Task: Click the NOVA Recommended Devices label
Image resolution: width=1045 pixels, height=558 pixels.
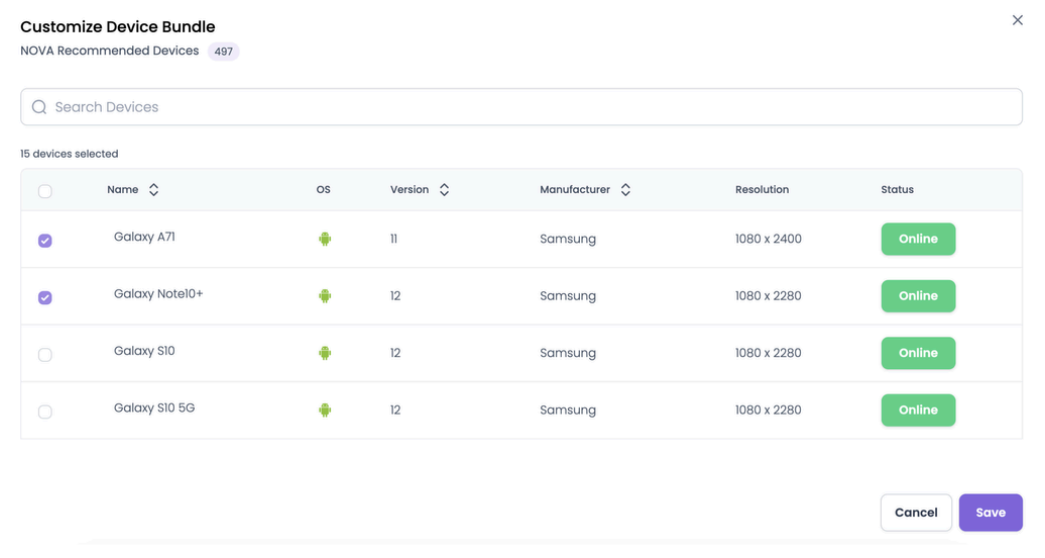Action: (x=109, y=51)
